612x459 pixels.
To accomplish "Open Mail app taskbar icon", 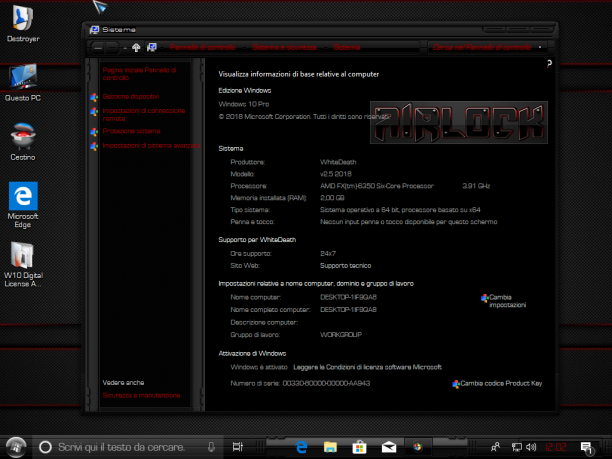I will pyautogui.click(x=389, y=447).
